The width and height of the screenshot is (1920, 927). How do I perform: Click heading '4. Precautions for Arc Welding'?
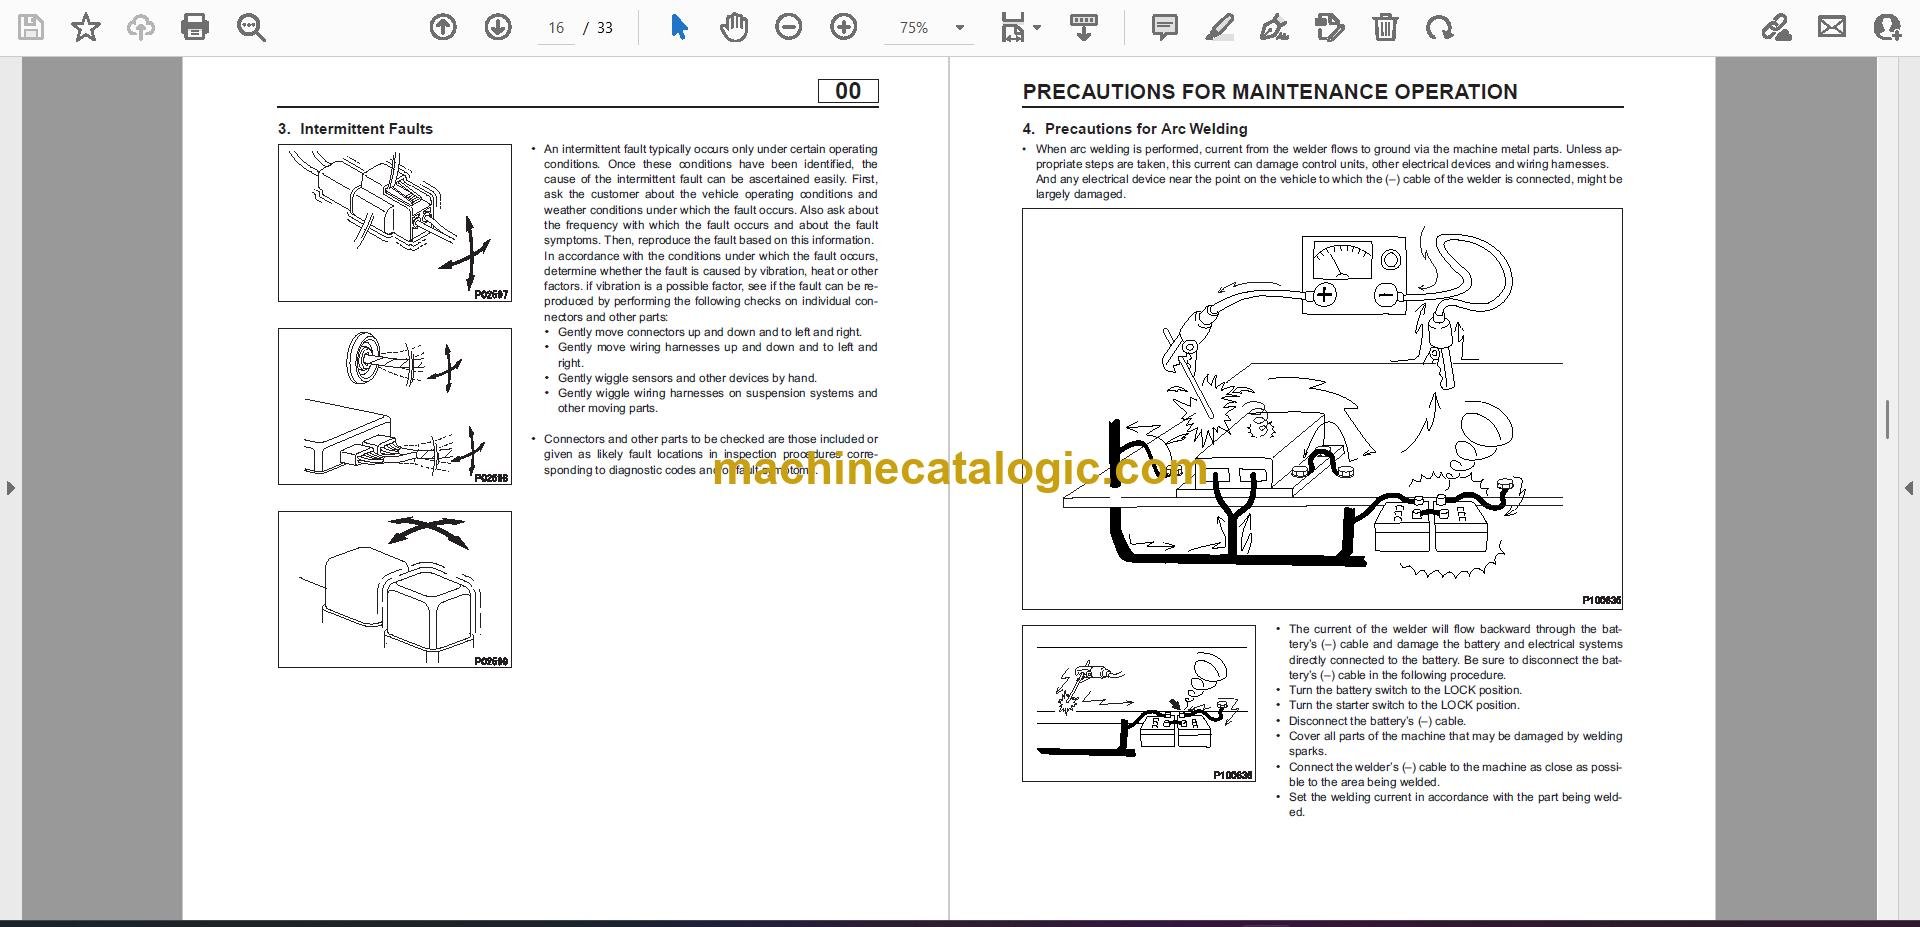[x=1135, y=128]
